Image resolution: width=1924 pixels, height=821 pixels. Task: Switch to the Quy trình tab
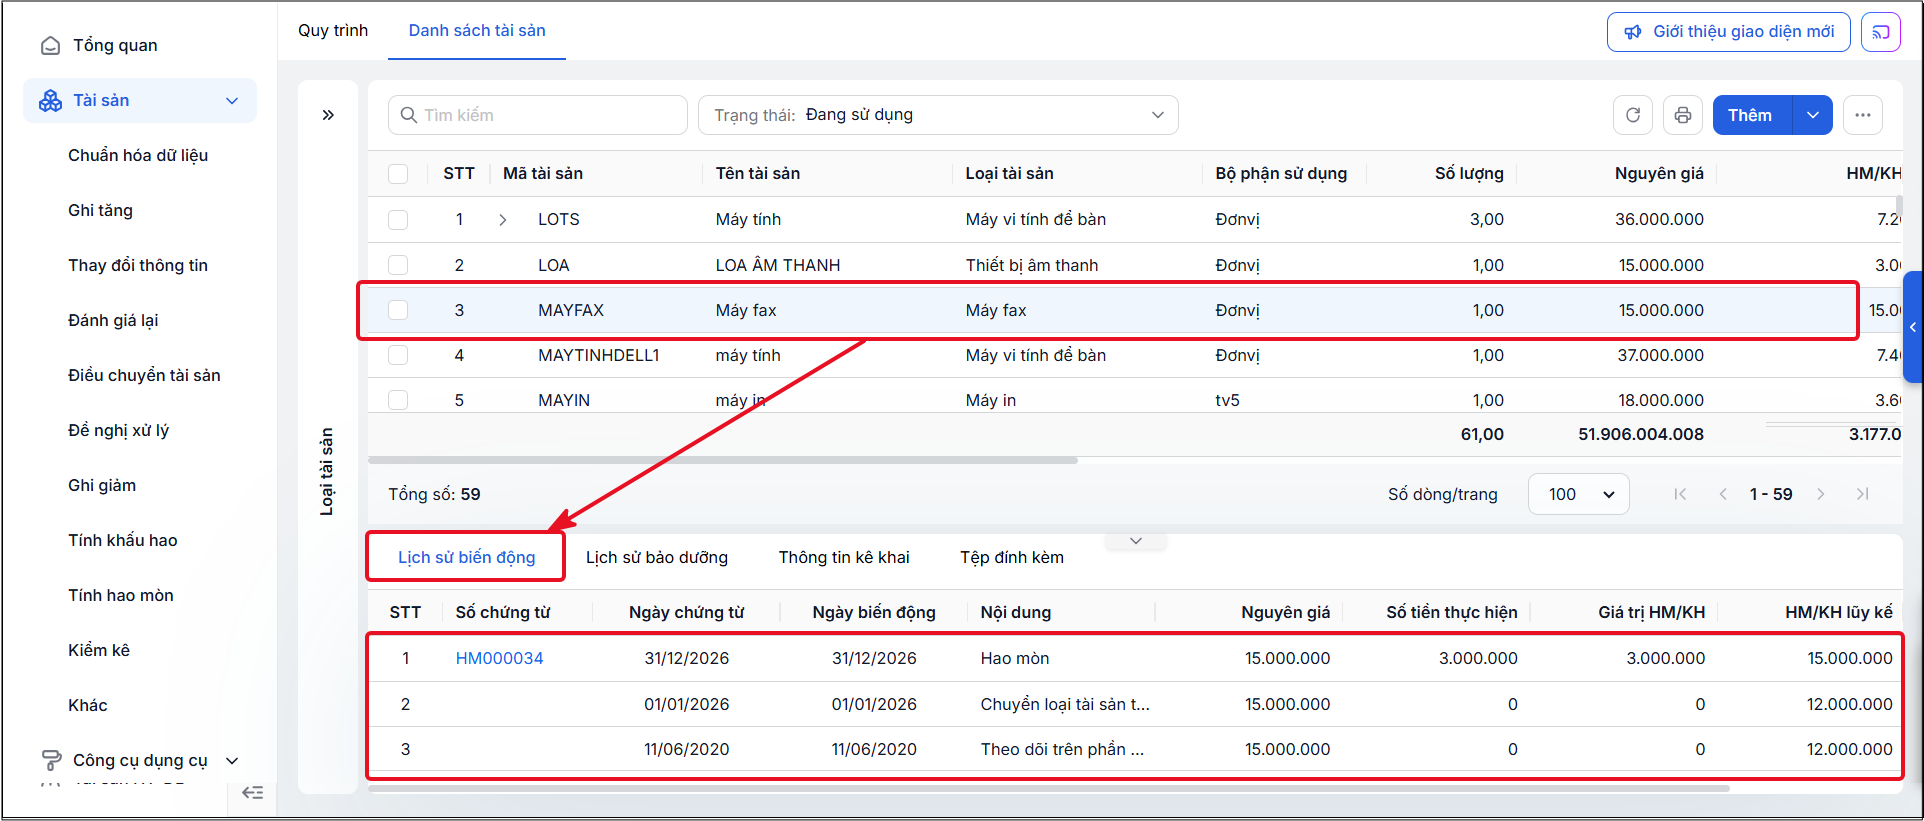(x=333, y=30)
